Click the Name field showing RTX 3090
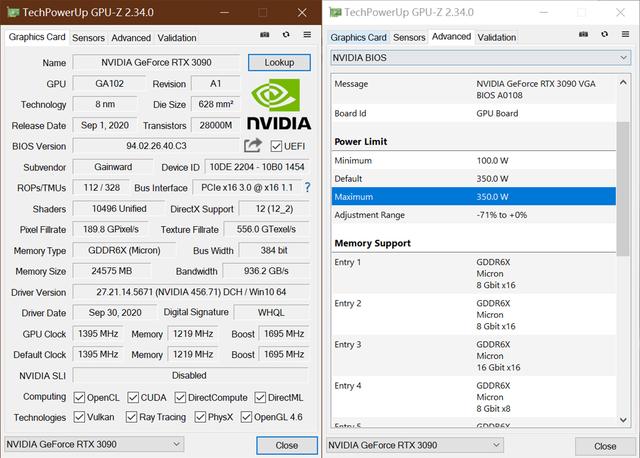Screen dimensions: 640x458 (x=156, y=62)
